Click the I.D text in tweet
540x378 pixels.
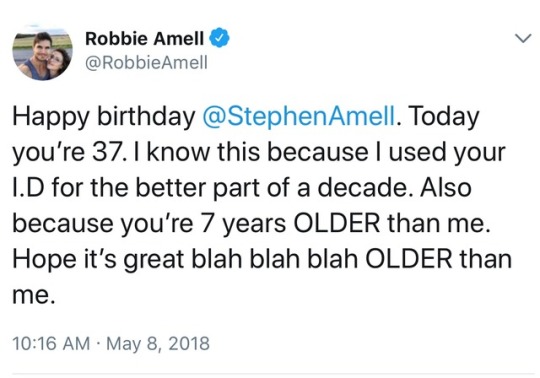[x=29, y=188]
